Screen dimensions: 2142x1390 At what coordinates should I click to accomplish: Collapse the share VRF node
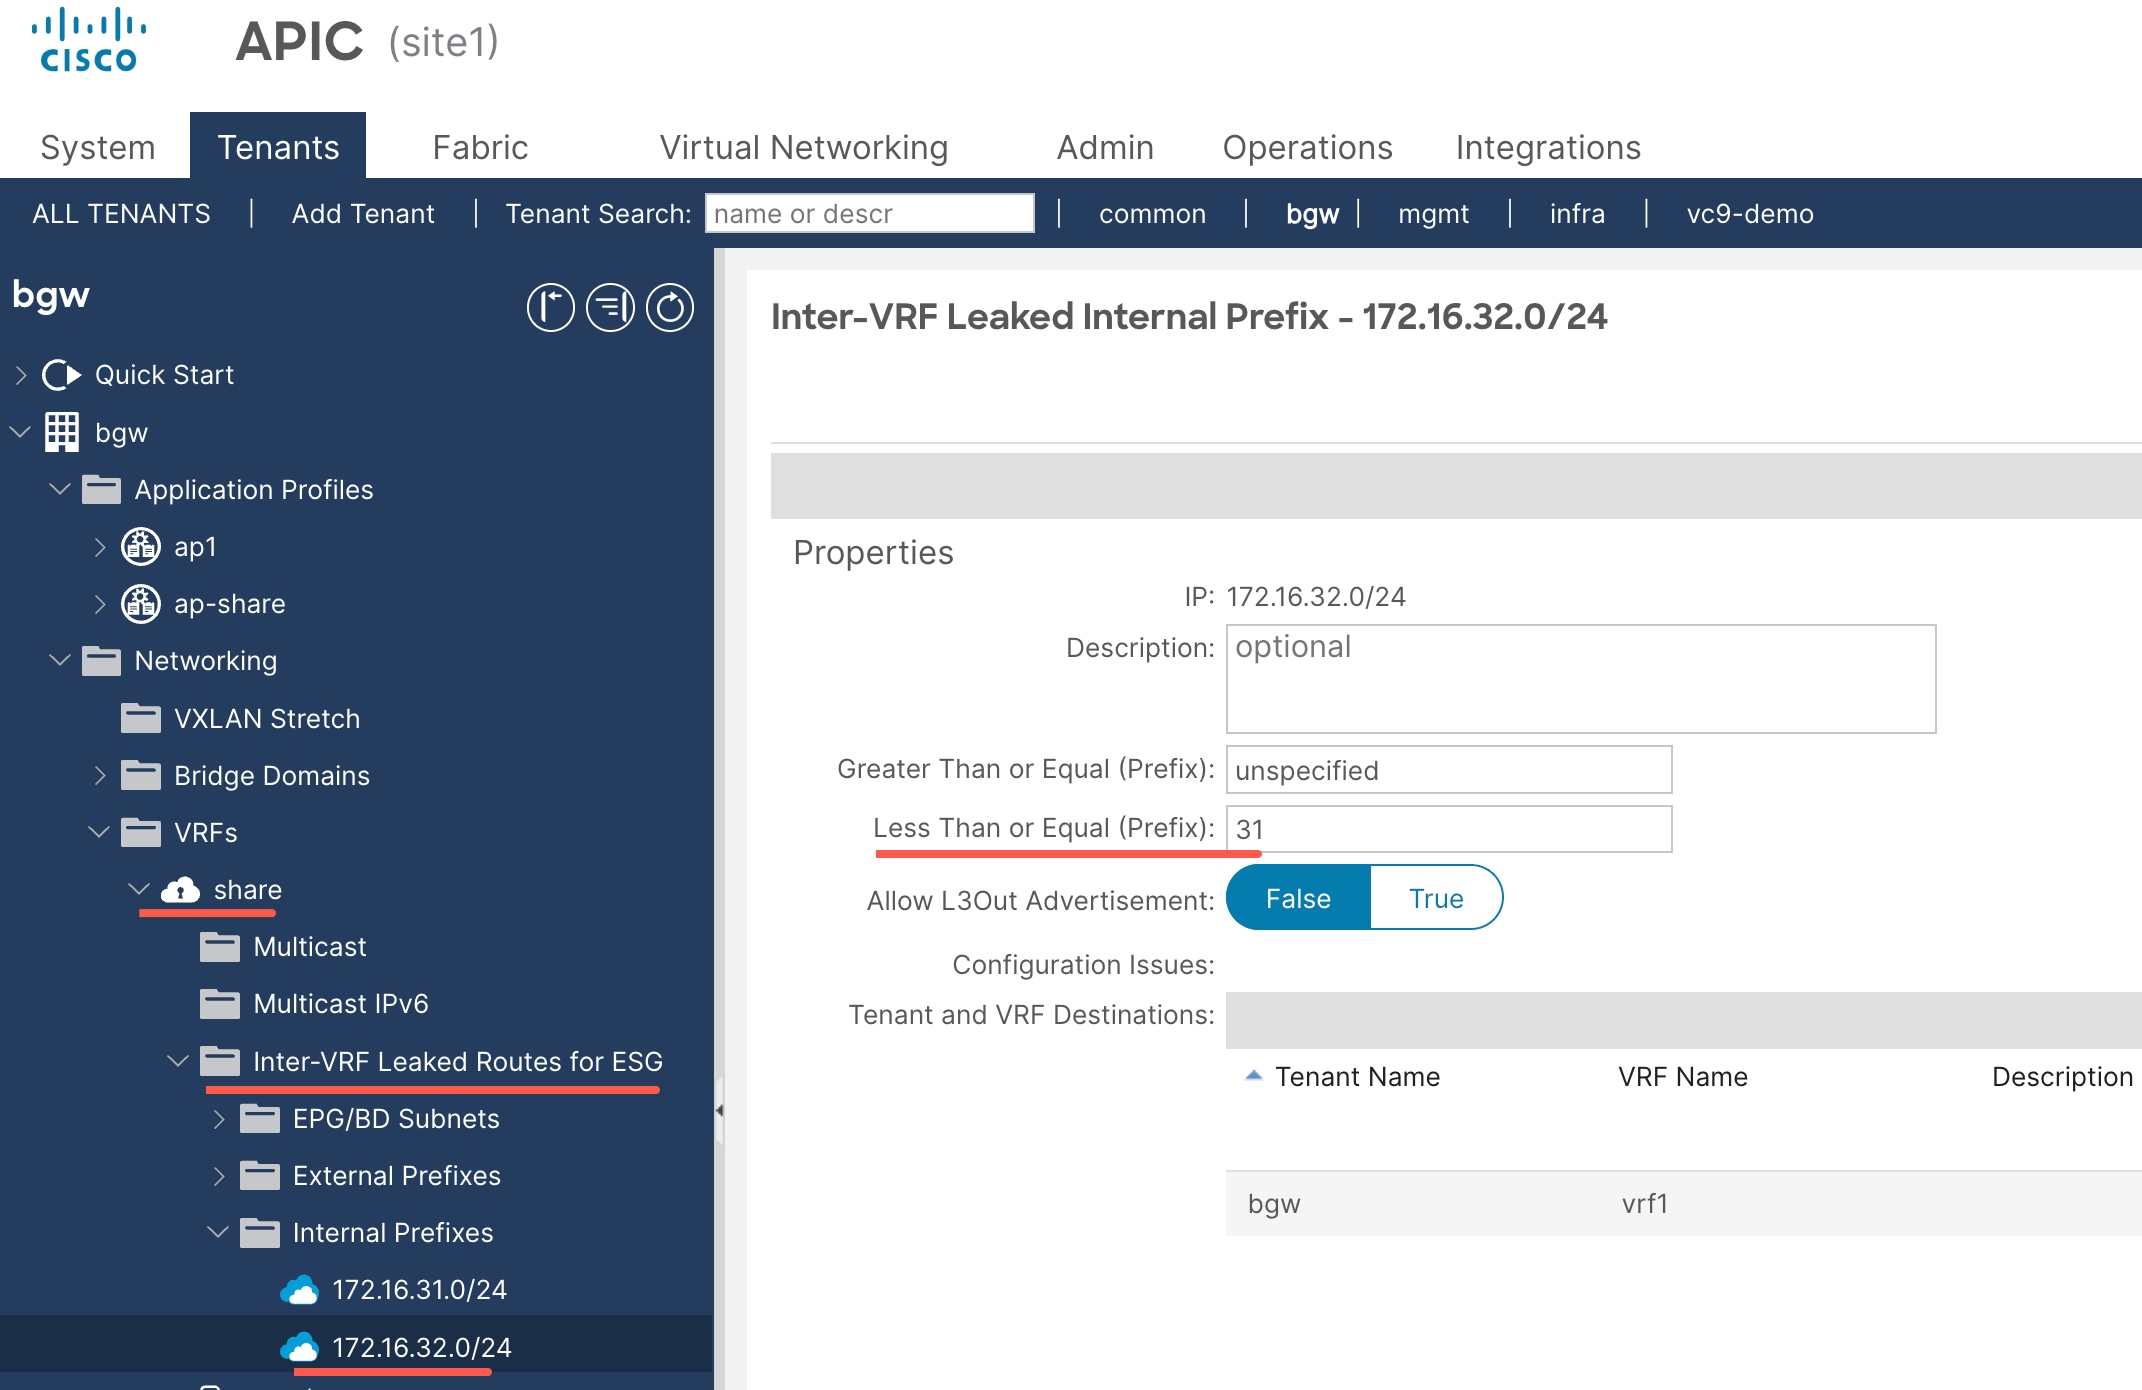[x=139, y=890]
